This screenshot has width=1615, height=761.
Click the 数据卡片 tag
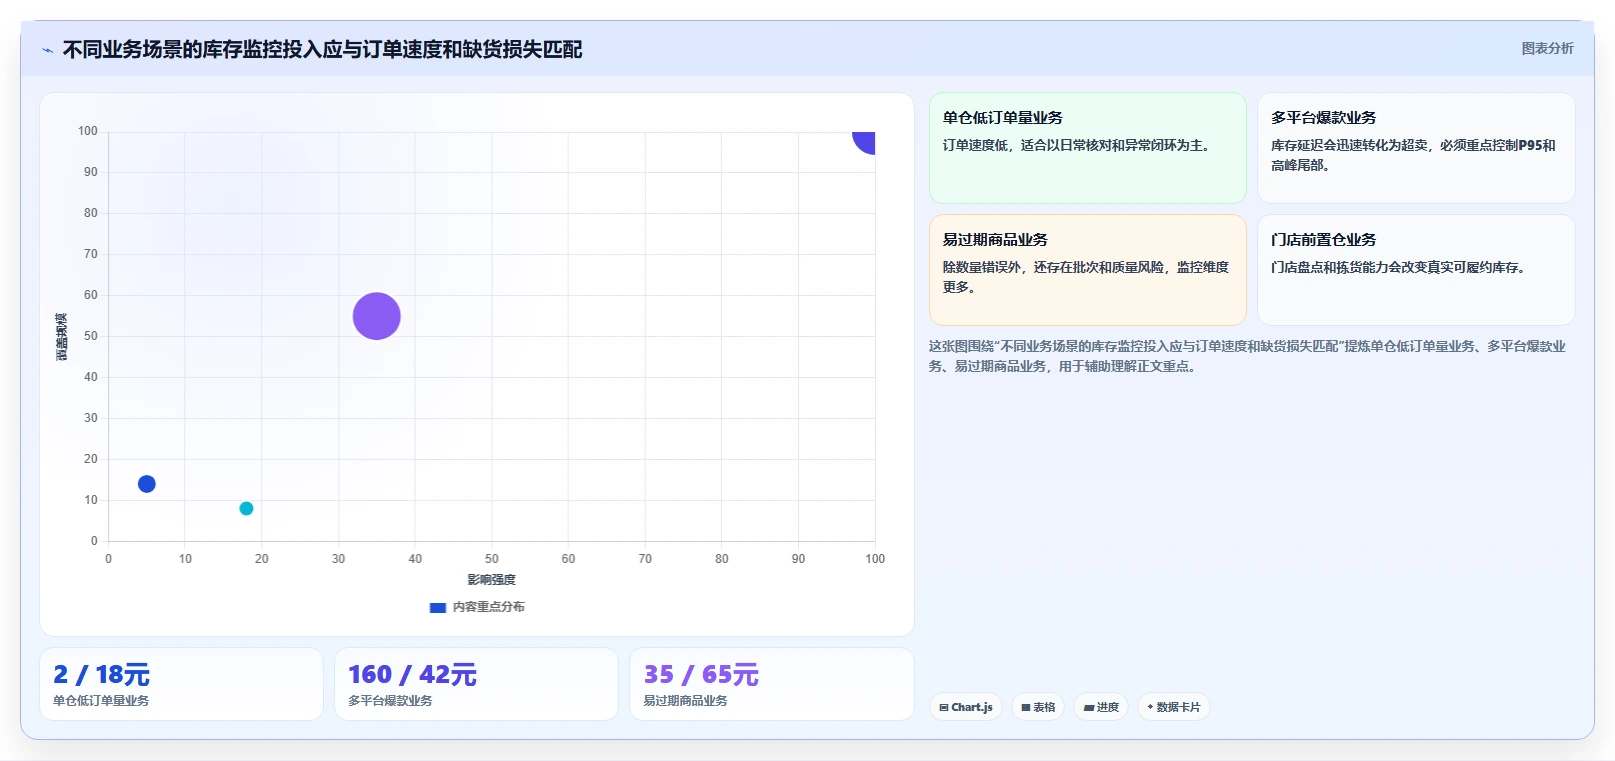[x=1174, y=707]
